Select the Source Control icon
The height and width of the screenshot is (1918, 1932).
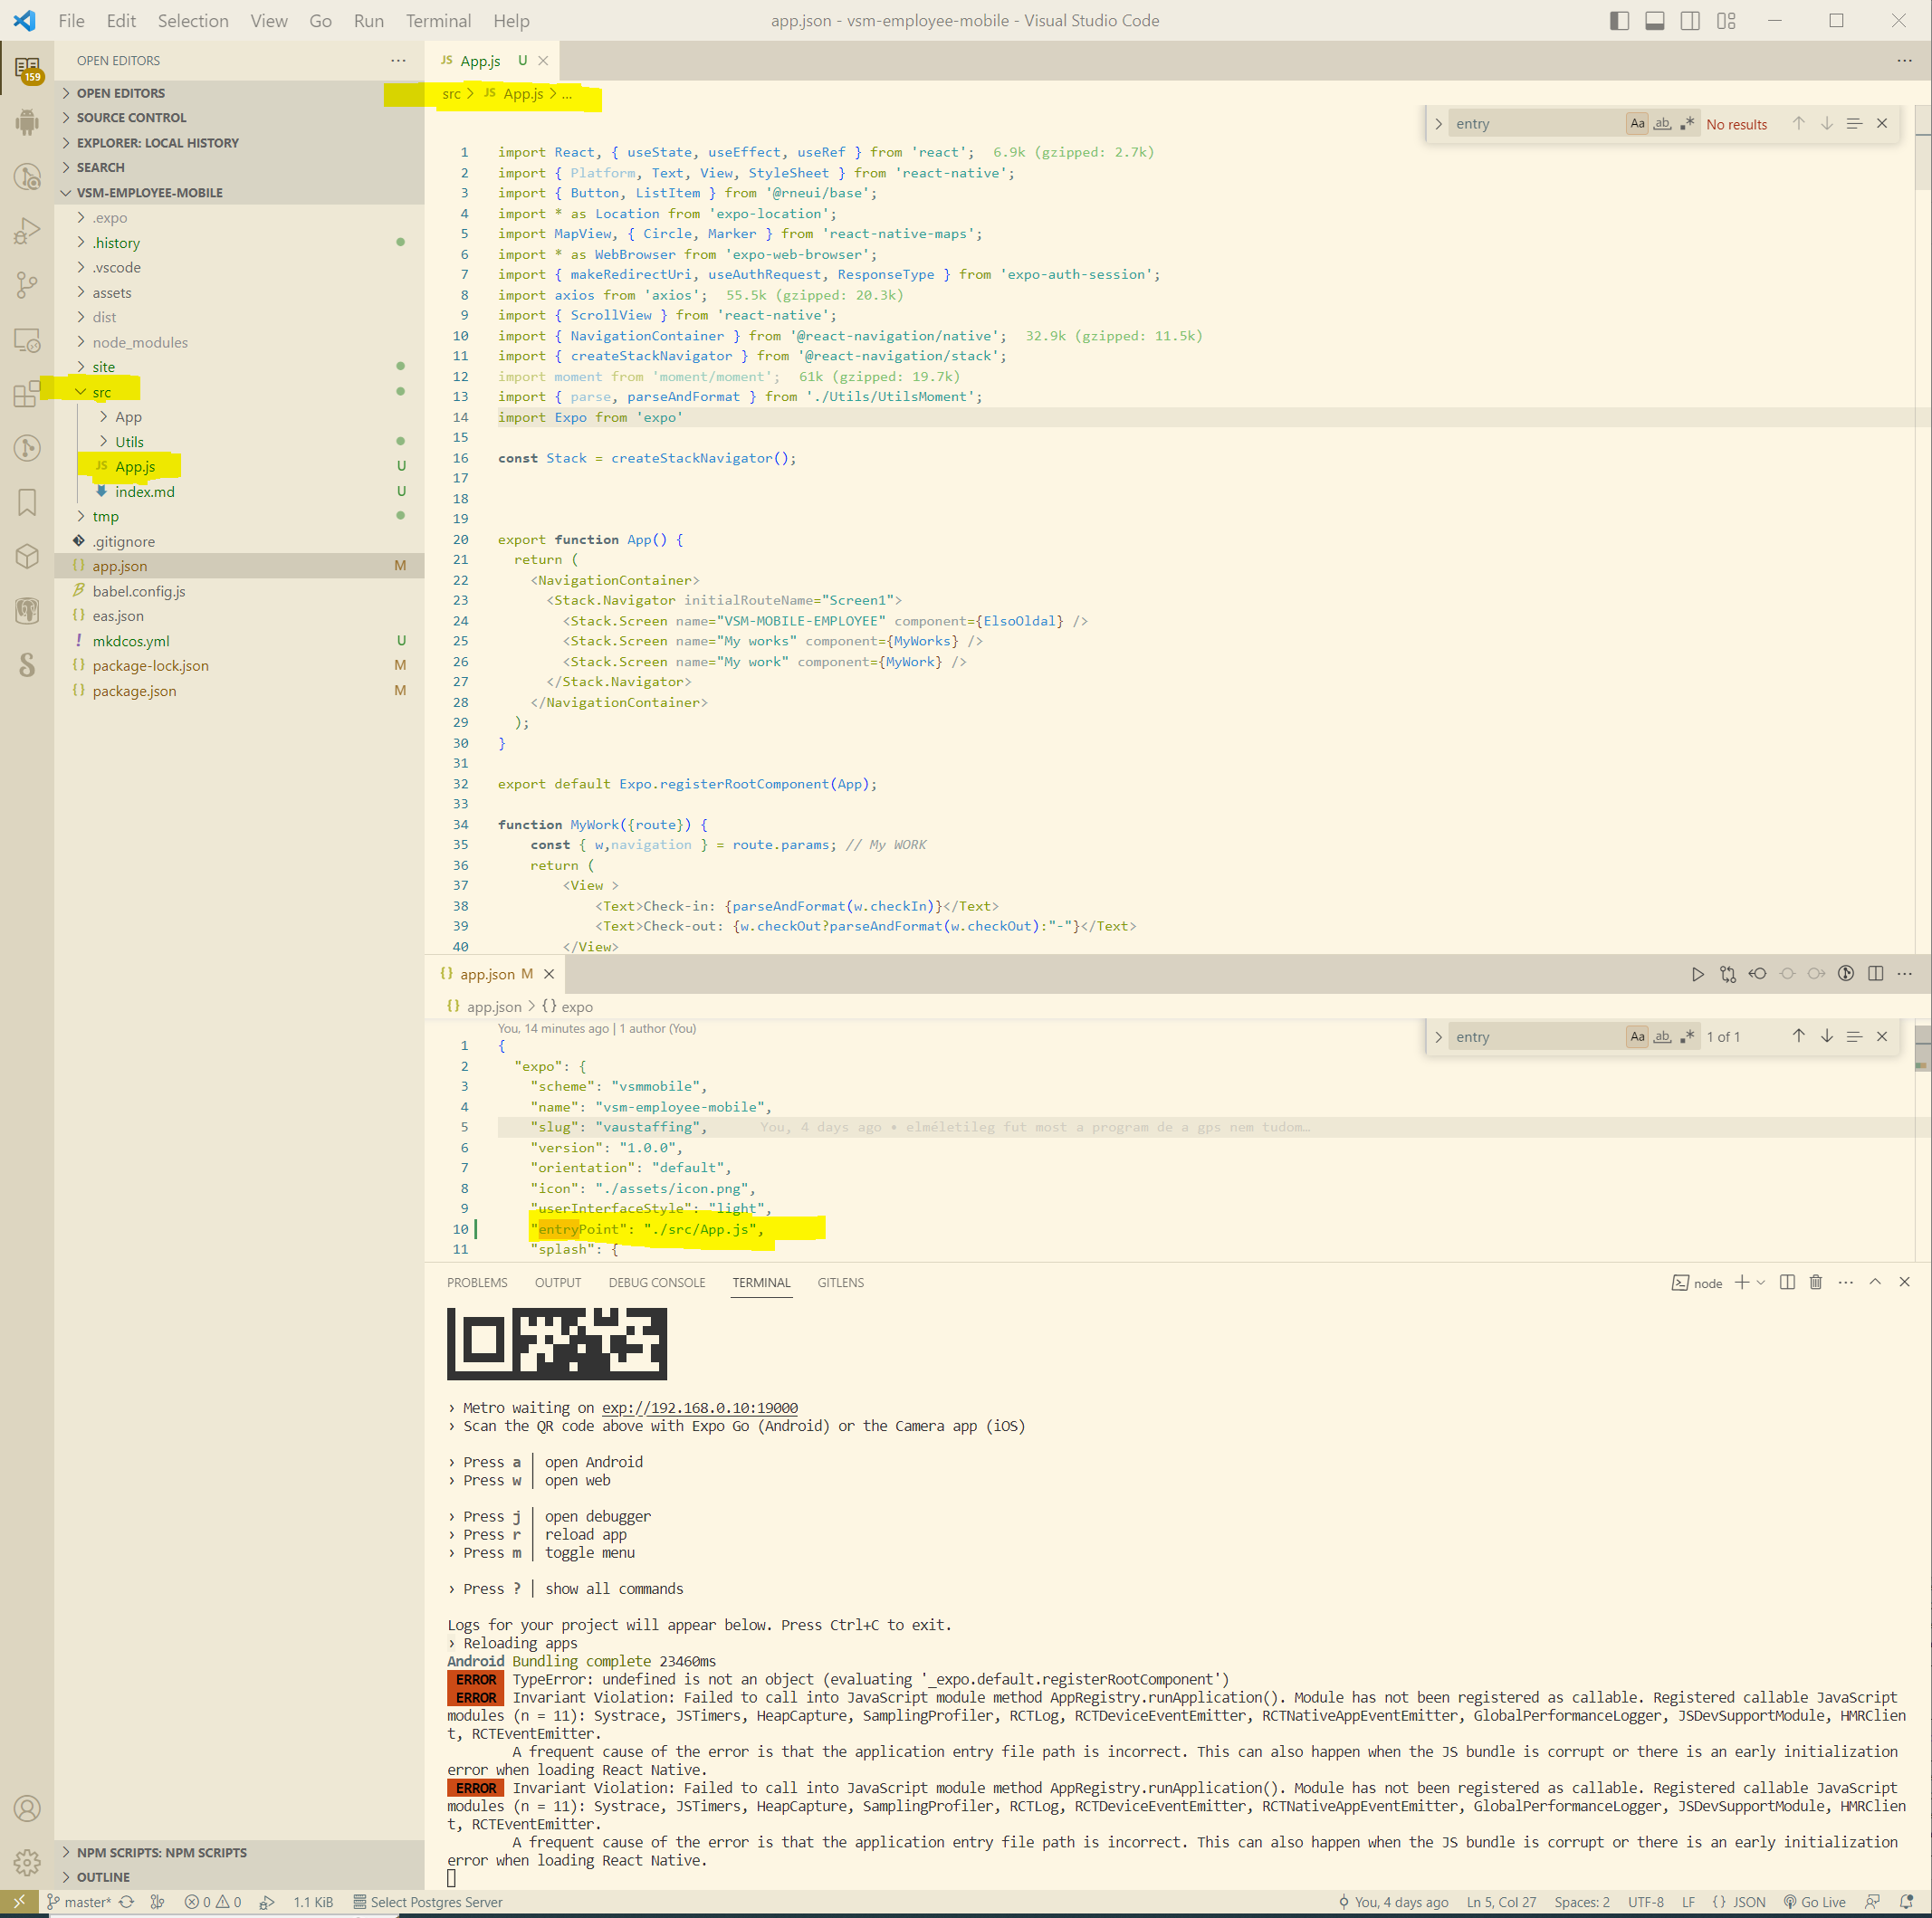pos(27,284)
